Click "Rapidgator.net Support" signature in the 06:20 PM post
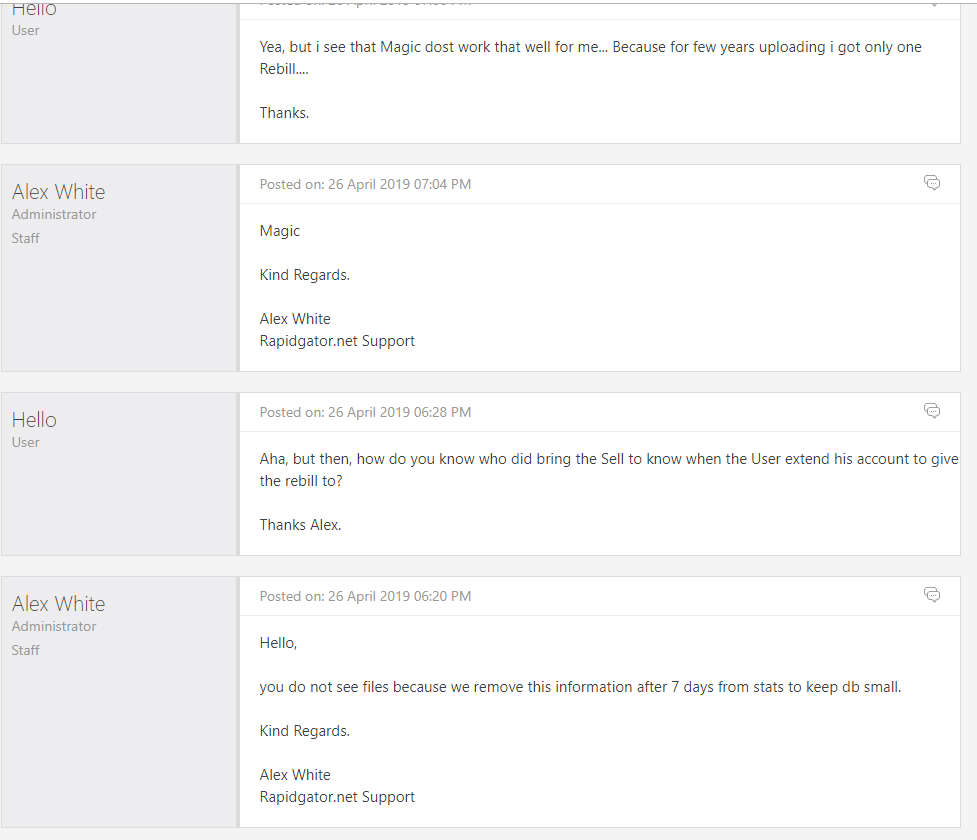 tap(337, 797)
